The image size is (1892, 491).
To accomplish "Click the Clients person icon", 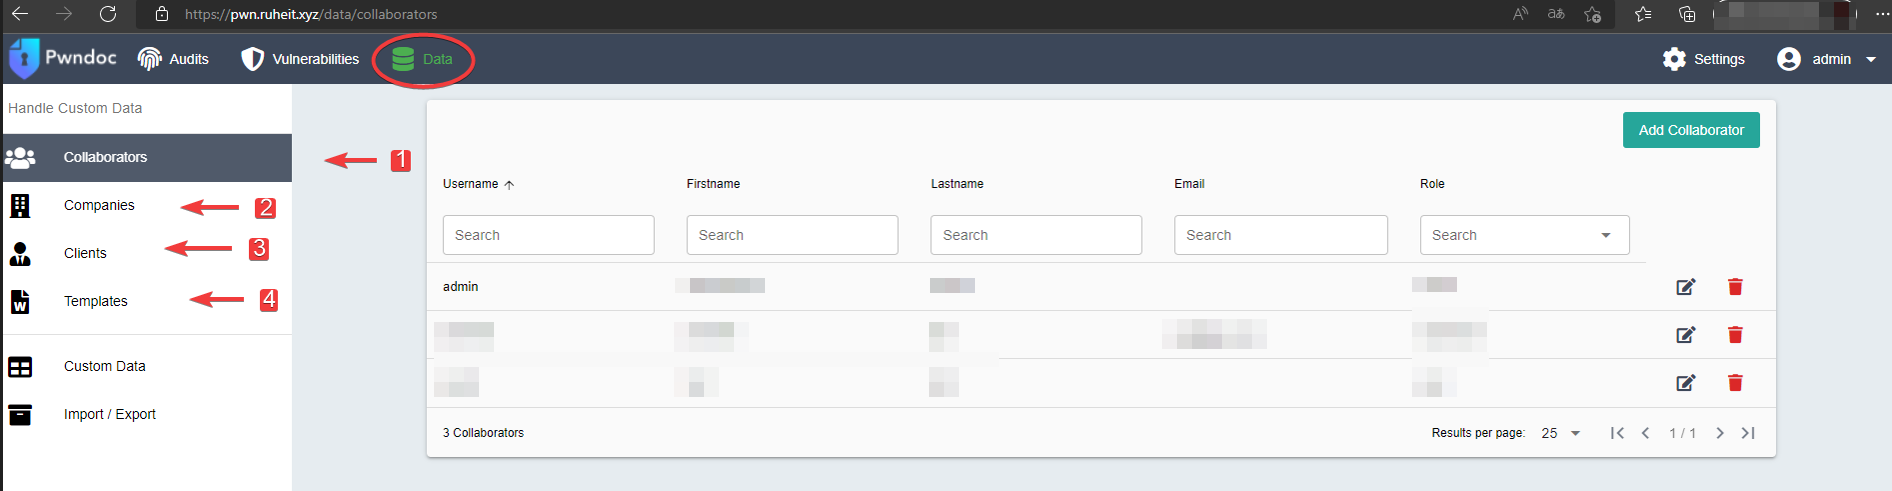I will [20, 253].
